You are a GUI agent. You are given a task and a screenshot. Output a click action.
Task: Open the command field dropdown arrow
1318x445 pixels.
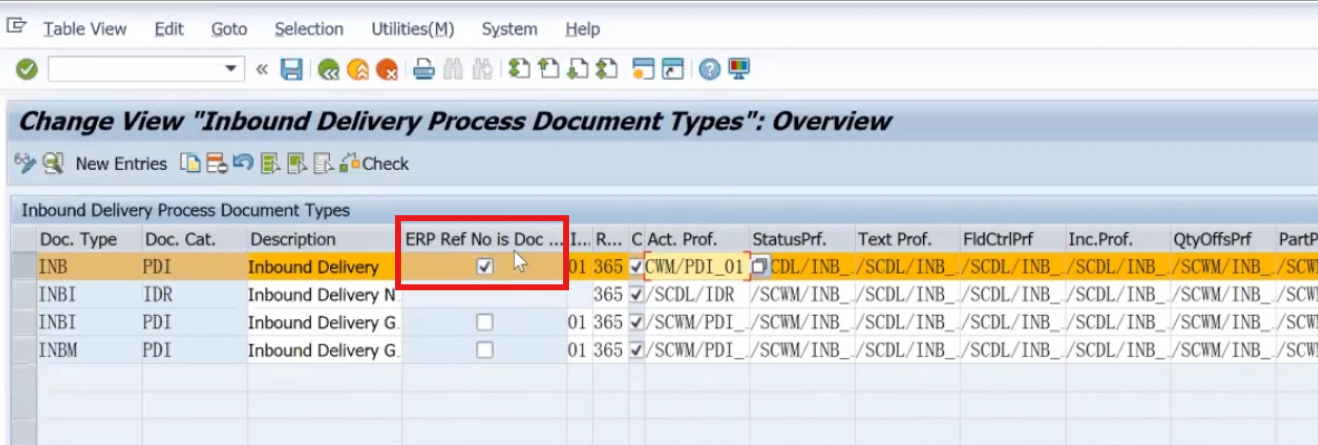coord(233,69)
